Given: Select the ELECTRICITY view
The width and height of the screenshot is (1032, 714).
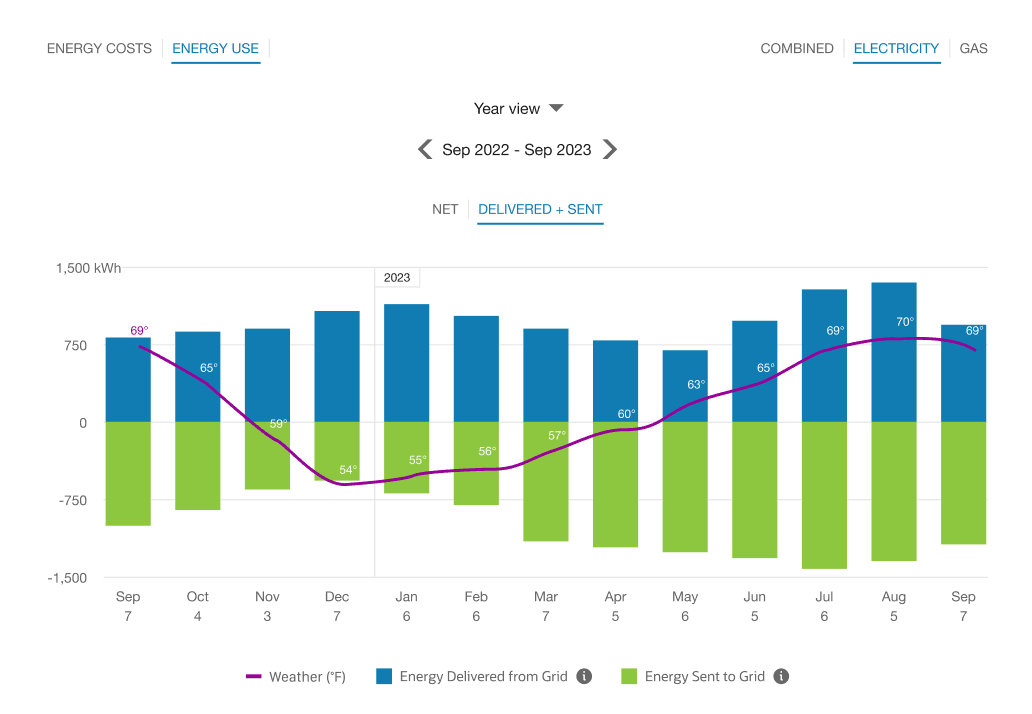Looking at the screenshot, I should pos(896,48).
